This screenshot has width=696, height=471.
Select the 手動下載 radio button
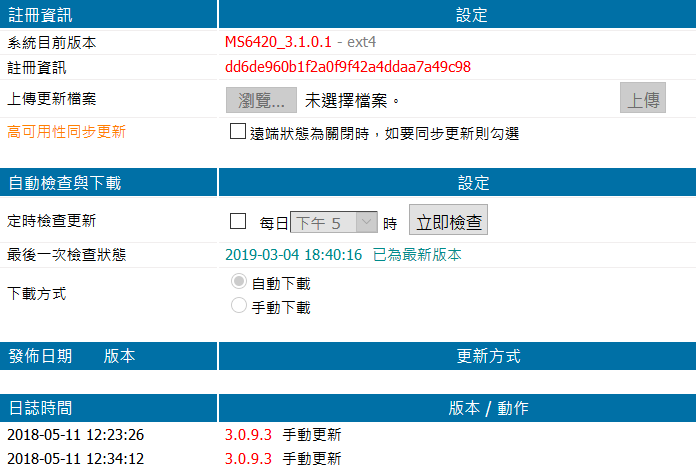(238, 306)
